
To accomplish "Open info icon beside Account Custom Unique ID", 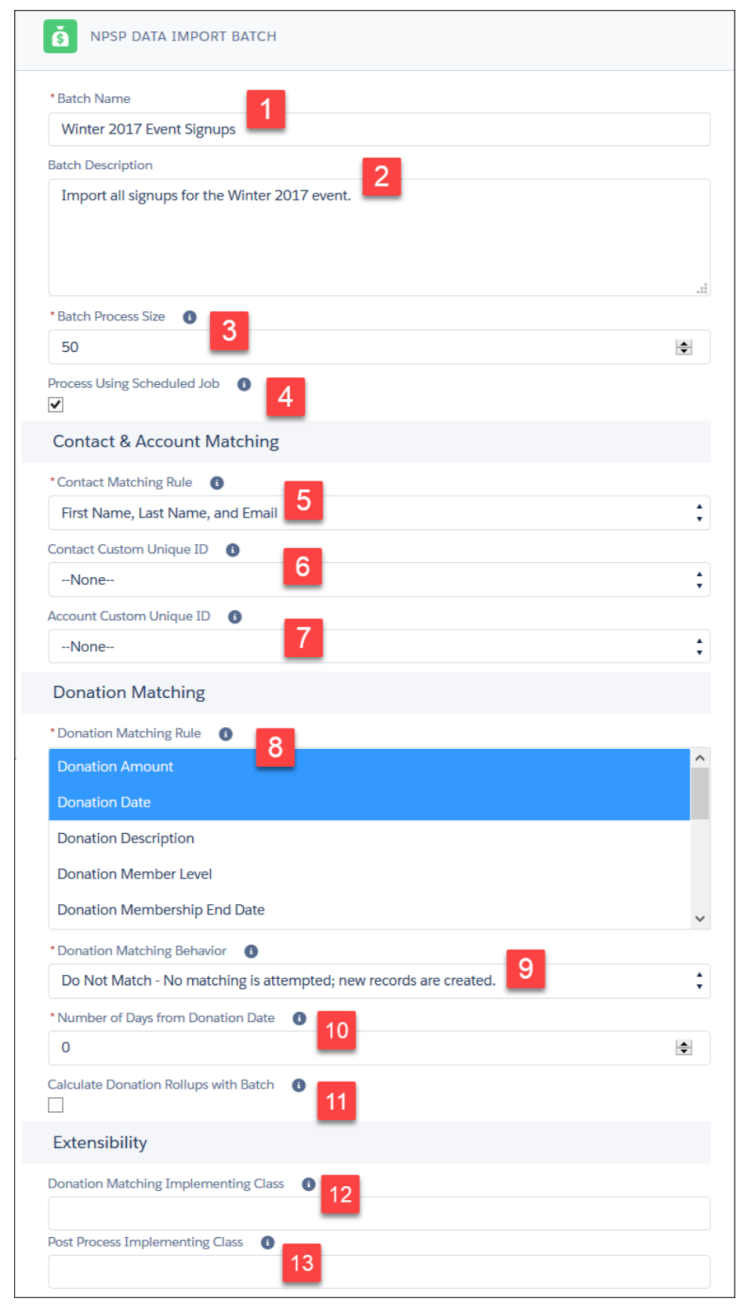I will tap(235, 617).
